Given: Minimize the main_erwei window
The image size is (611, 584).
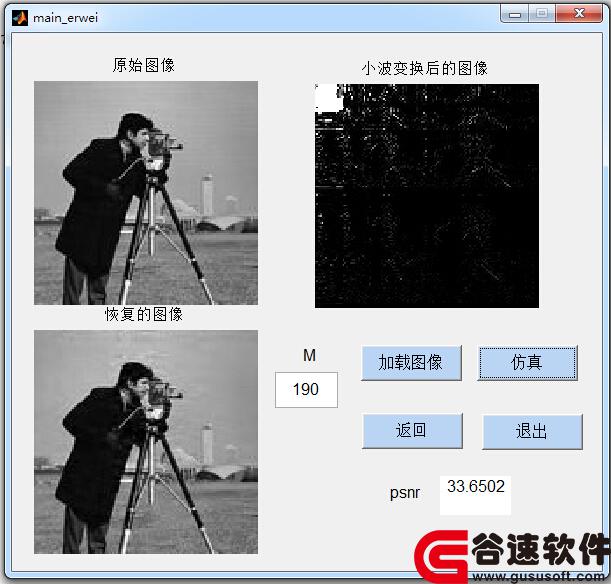Looking at the screenshot, I should [x=515, y=14].
